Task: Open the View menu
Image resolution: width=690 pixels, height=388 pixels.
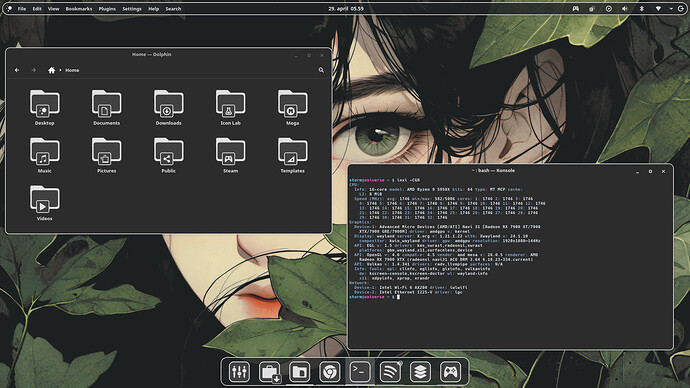Action: [53, 8]
